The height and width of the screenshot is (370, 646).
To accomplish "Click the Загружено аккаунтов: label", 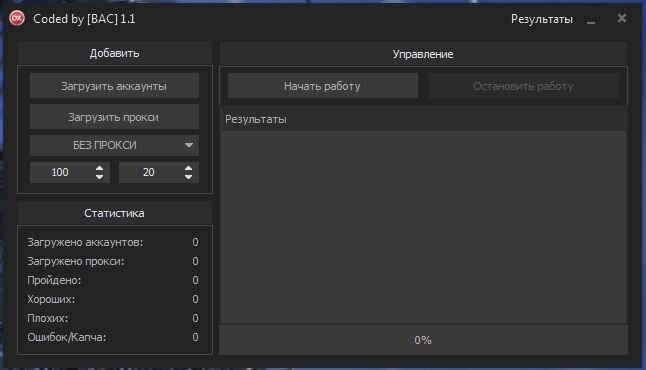I will tap(85, 242).
